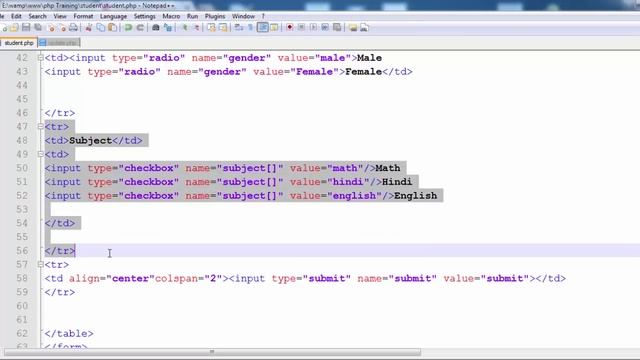Stop macro recording toolbar icon

301,27
